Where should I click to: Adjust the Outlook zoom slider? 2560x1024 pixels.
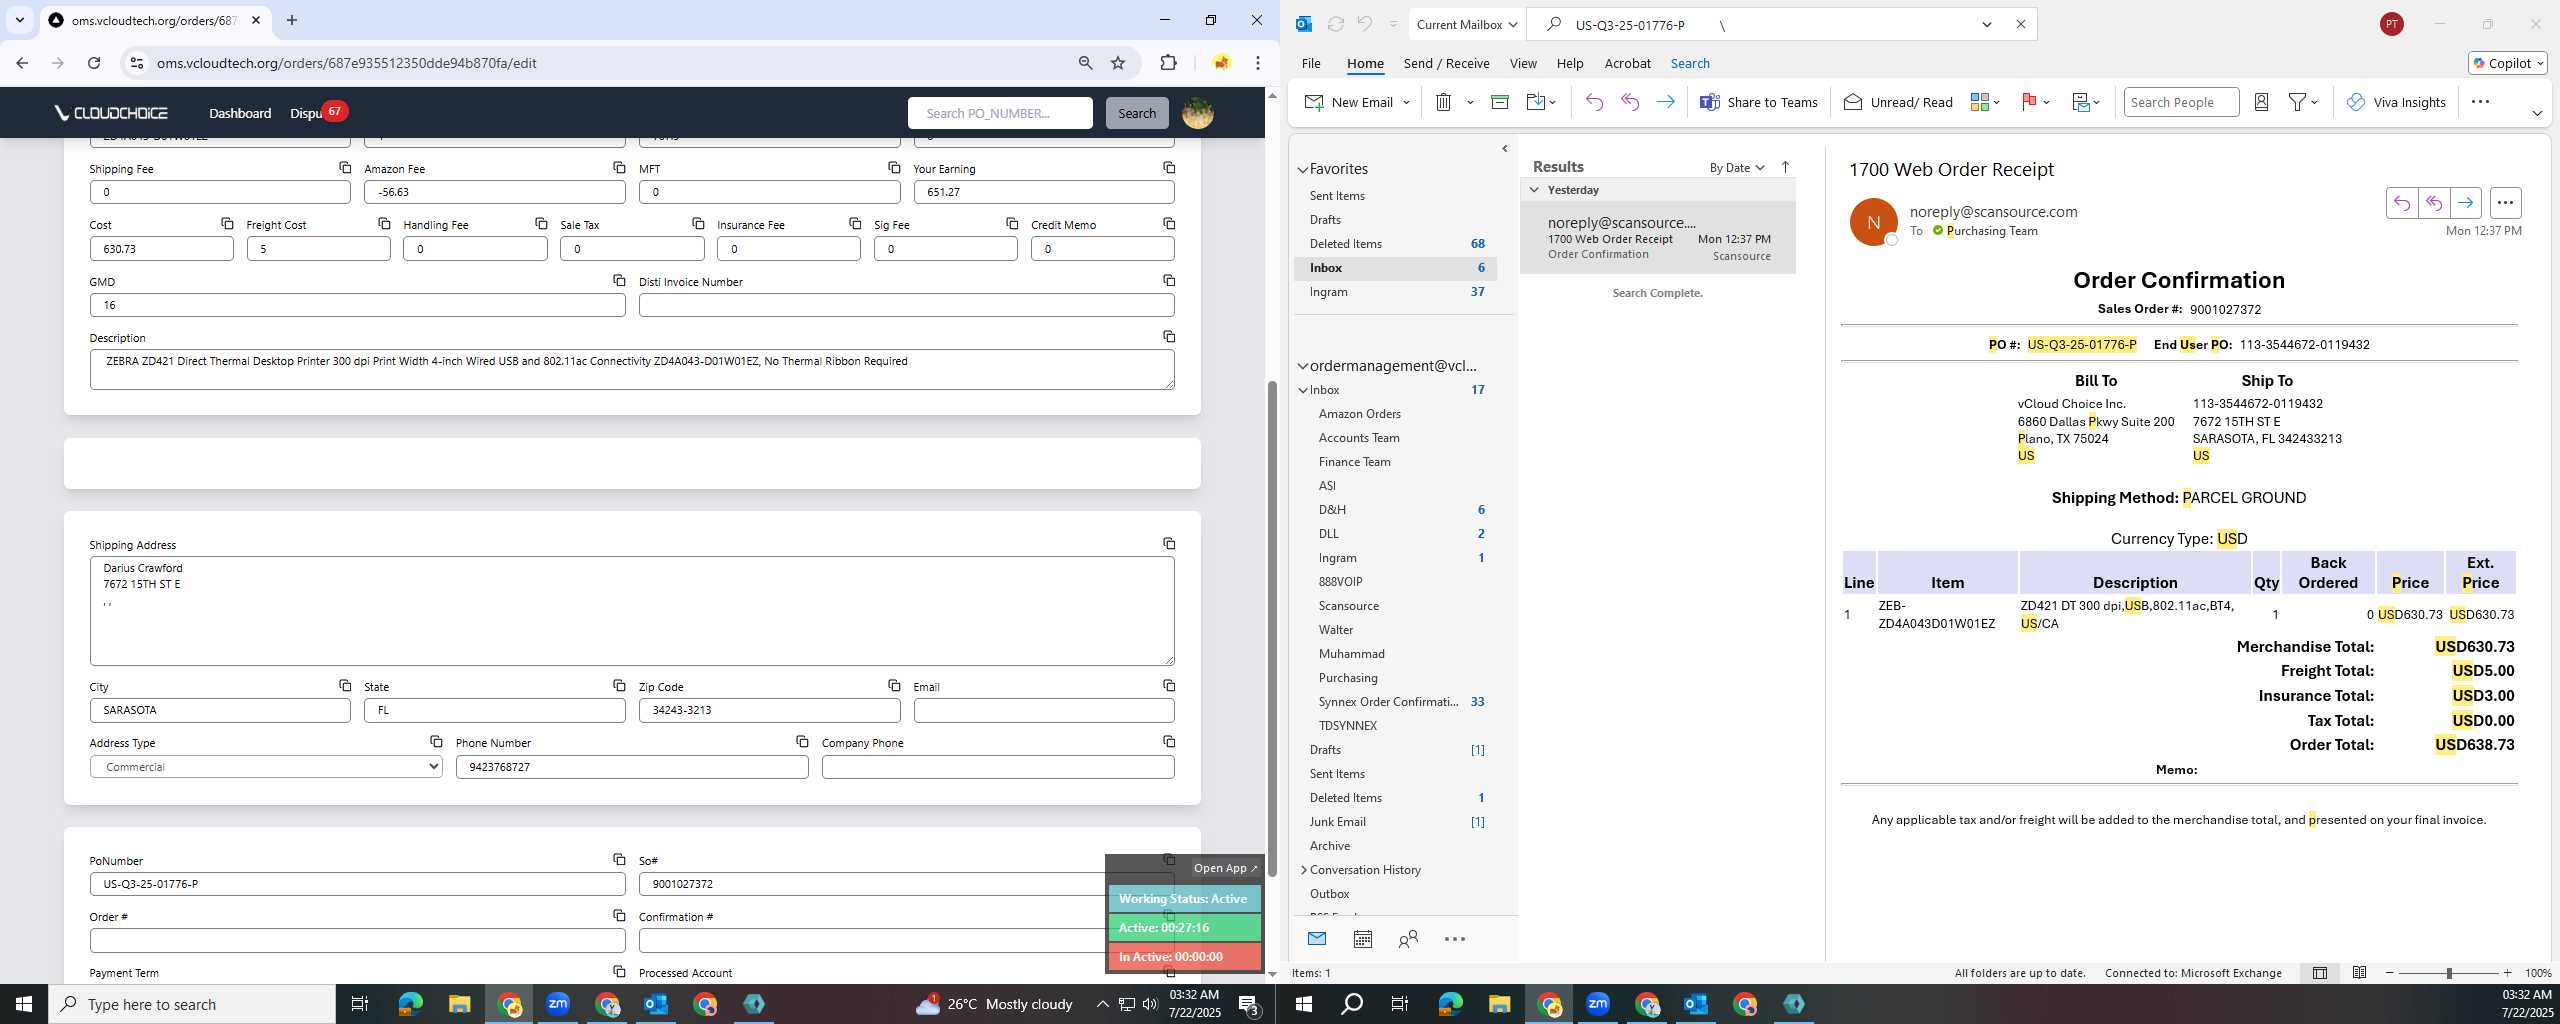(x=2449, y=973)
